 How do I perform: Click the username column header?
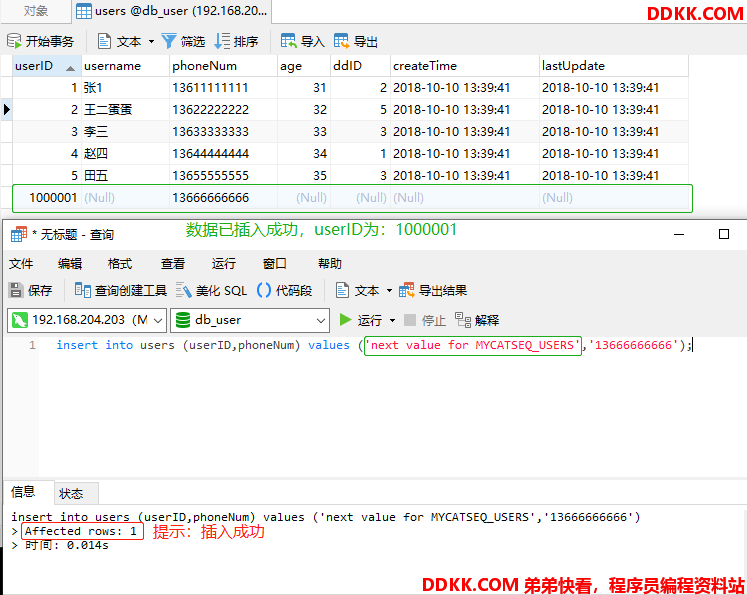coord(125,66)
